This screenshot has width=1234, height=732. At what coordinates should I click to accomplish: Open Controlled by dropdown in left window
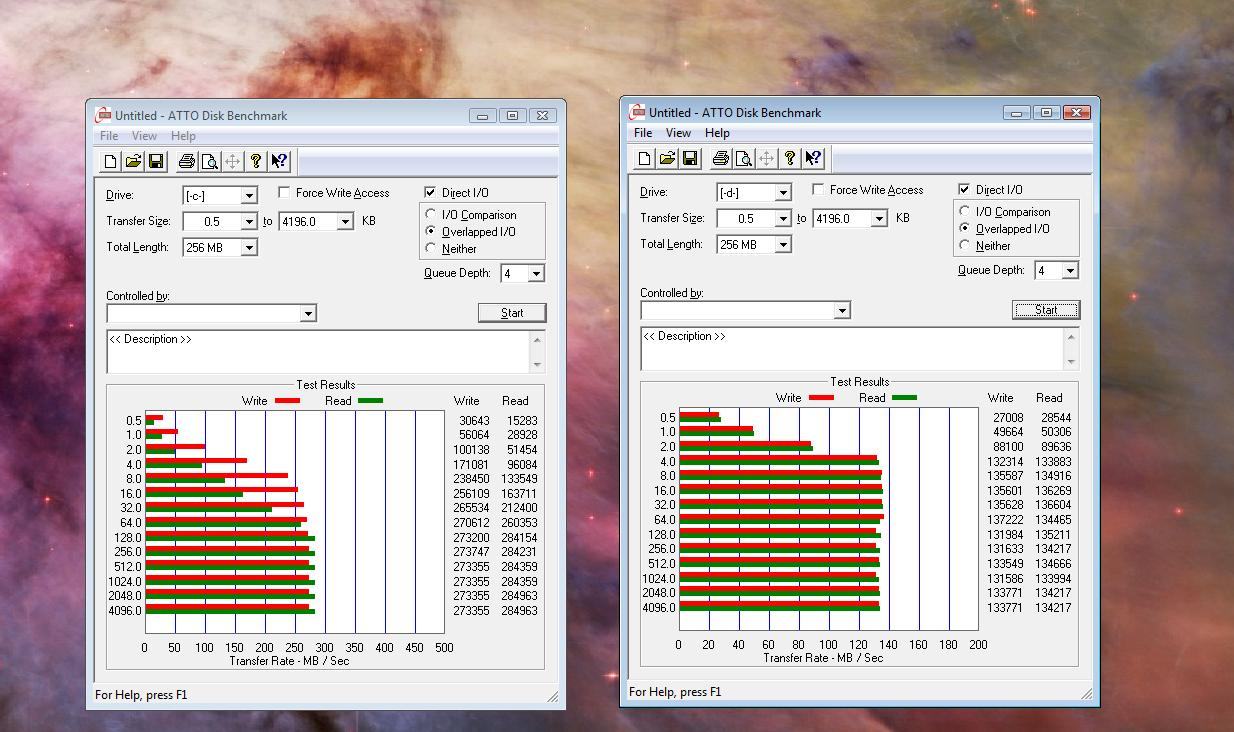coord(308,313)
